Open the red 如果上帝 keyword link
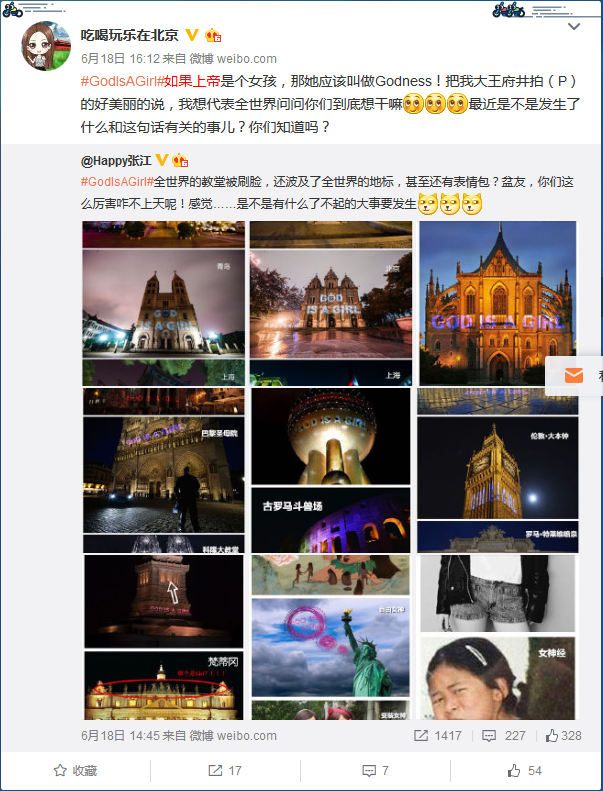 (x=192, y=81)
